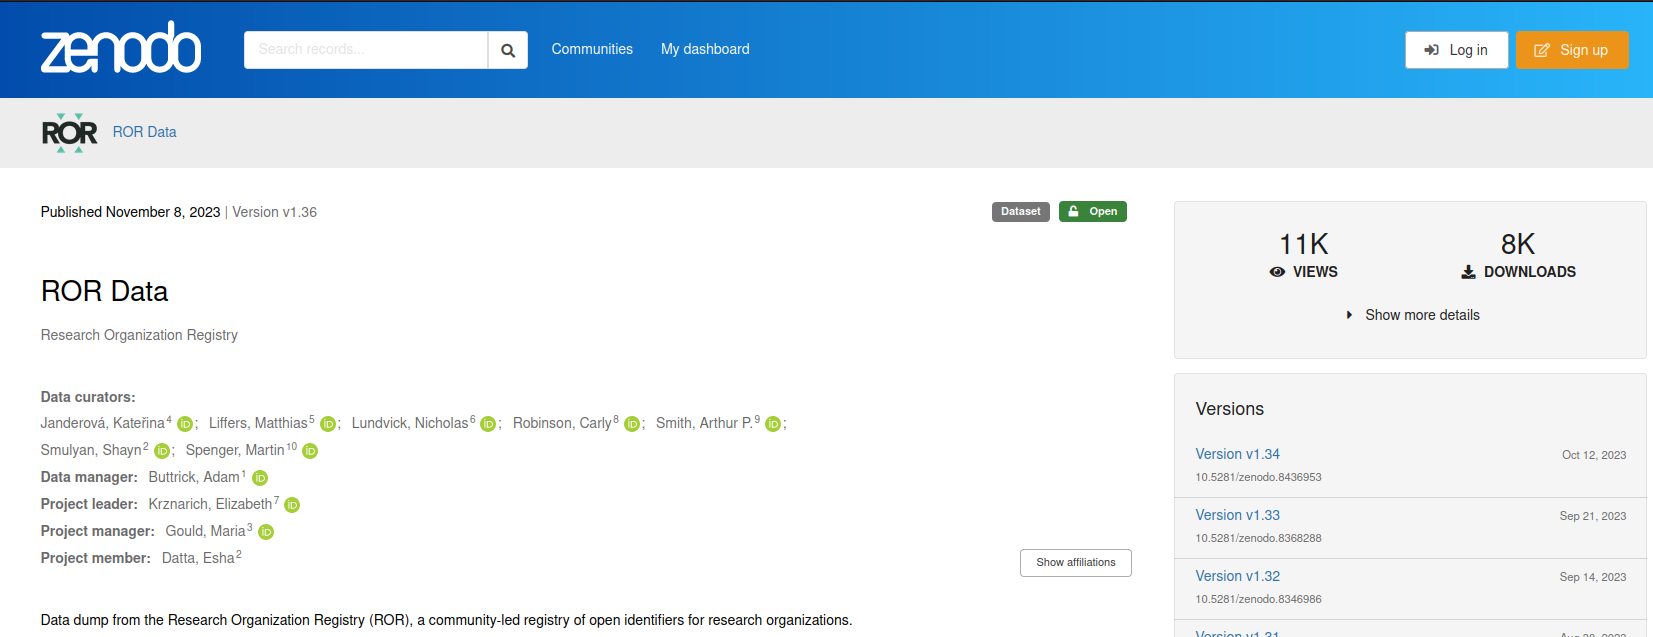Open Spenger, Martin's ORCID icon
Viewport: 1653px width, 637px height.
[310, 451]
